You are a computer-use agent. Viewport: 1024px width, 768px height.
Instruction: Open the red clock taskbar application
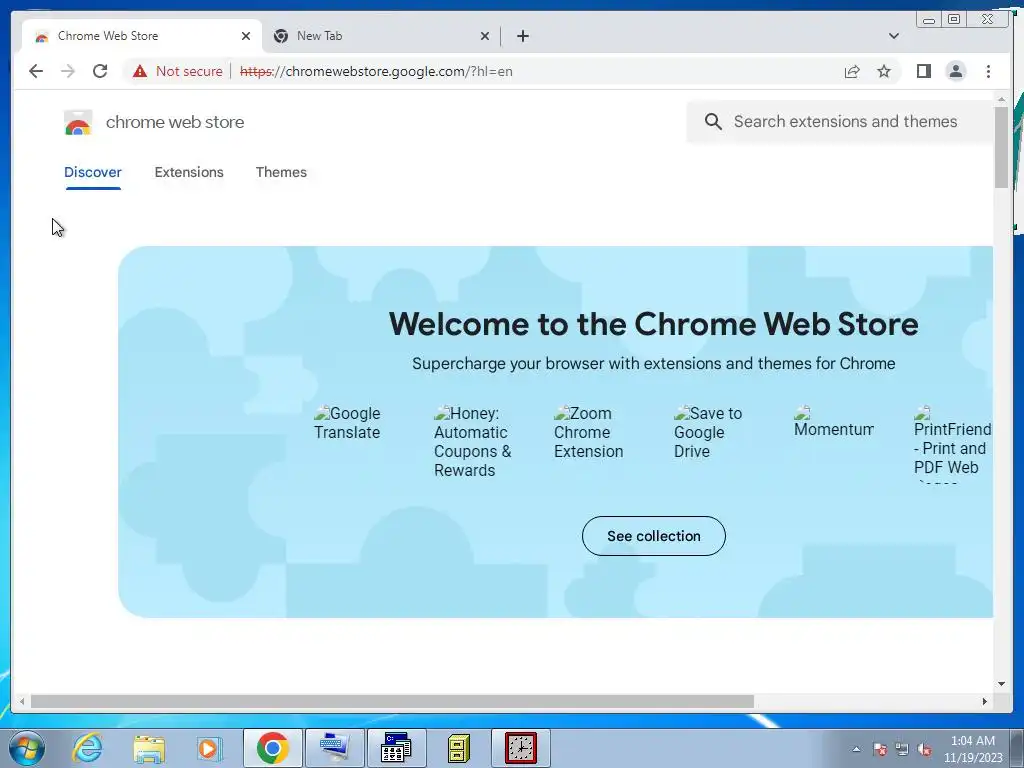(x=520, y=748)
